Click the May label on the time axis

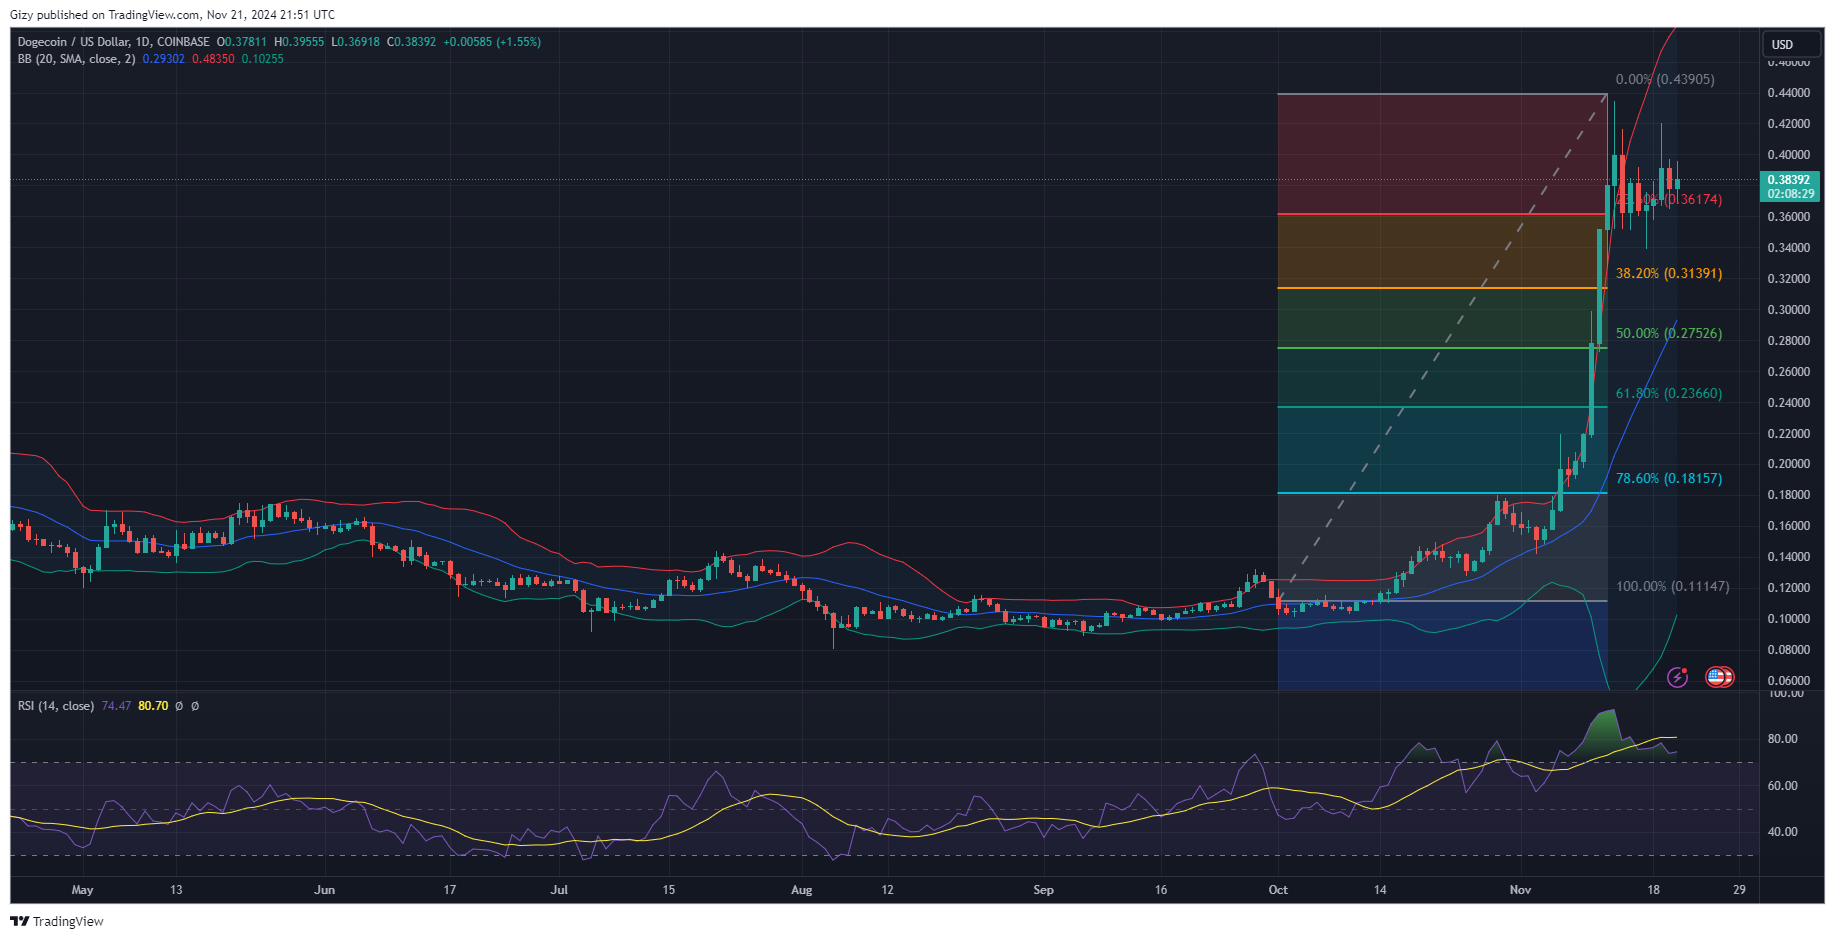click(x=83, y=890)
